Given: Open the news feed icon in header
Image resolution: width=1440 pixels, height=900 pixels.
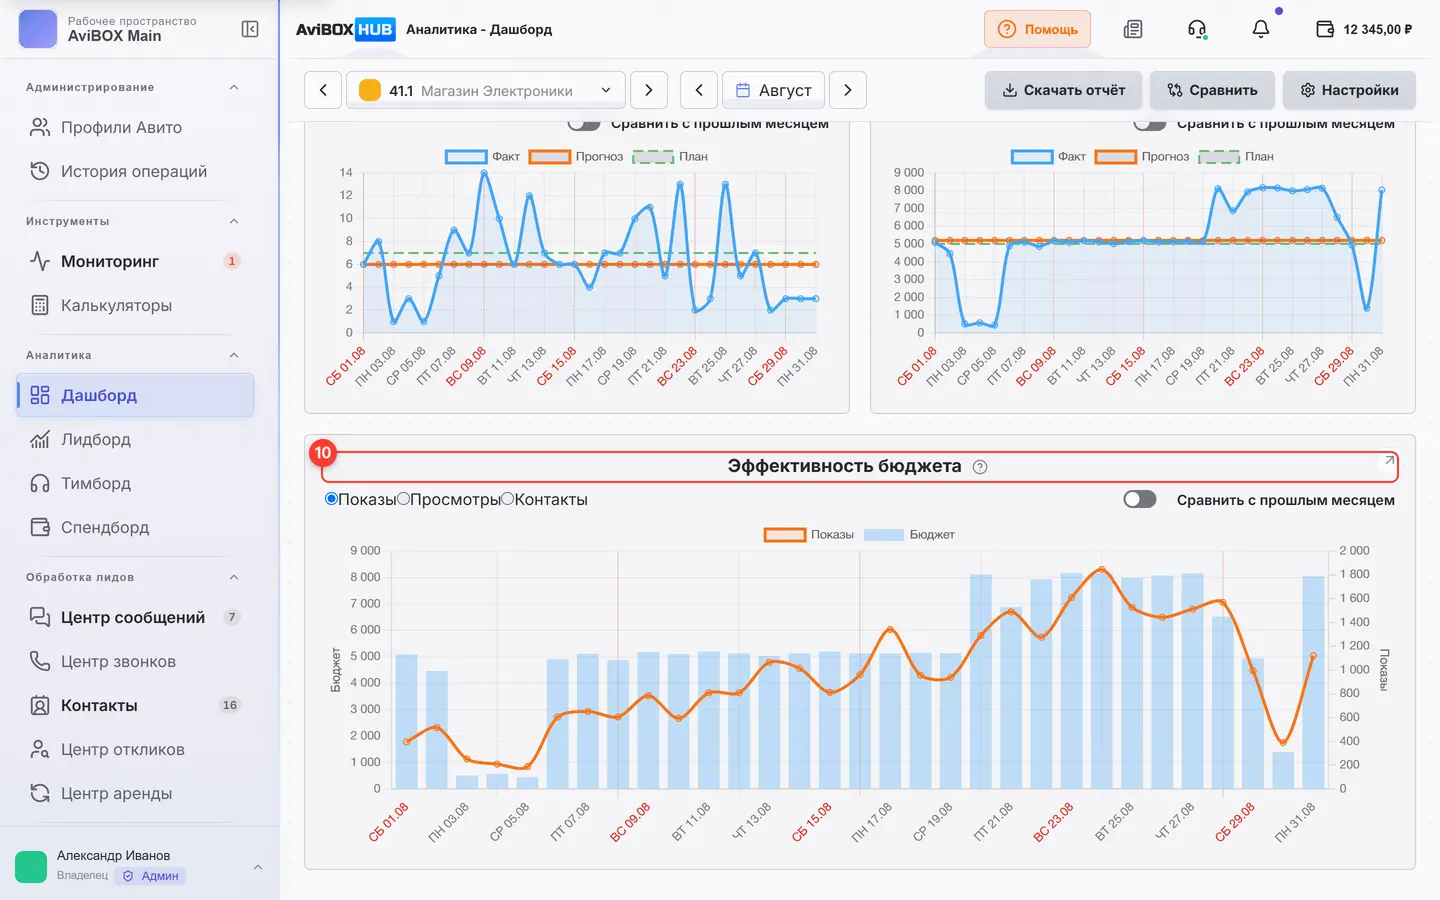Looking at the screenshot, I should coord(1133,29).
